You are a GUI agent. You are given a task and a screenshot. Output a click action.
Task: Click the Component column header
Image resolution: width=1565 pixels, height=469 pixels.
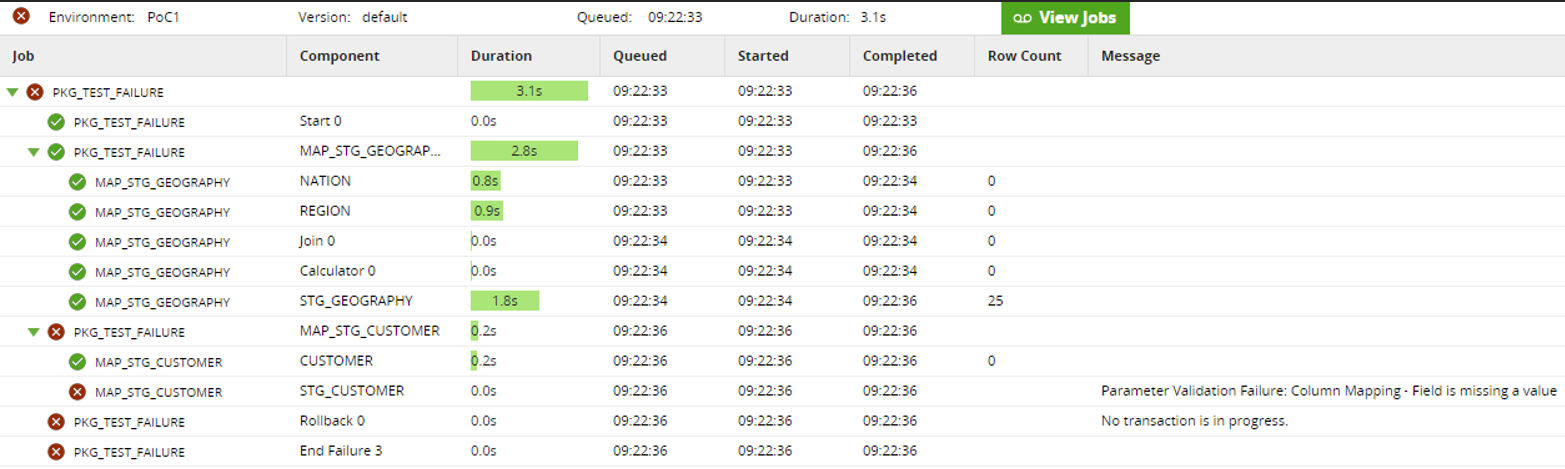339,56
